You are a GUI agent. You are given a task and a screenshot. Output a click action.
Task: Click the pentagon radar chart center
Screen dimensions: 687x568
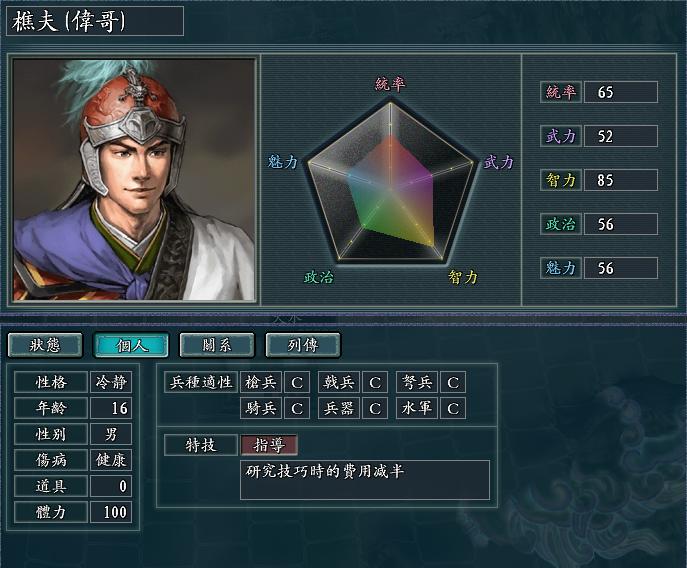(390, 186)
